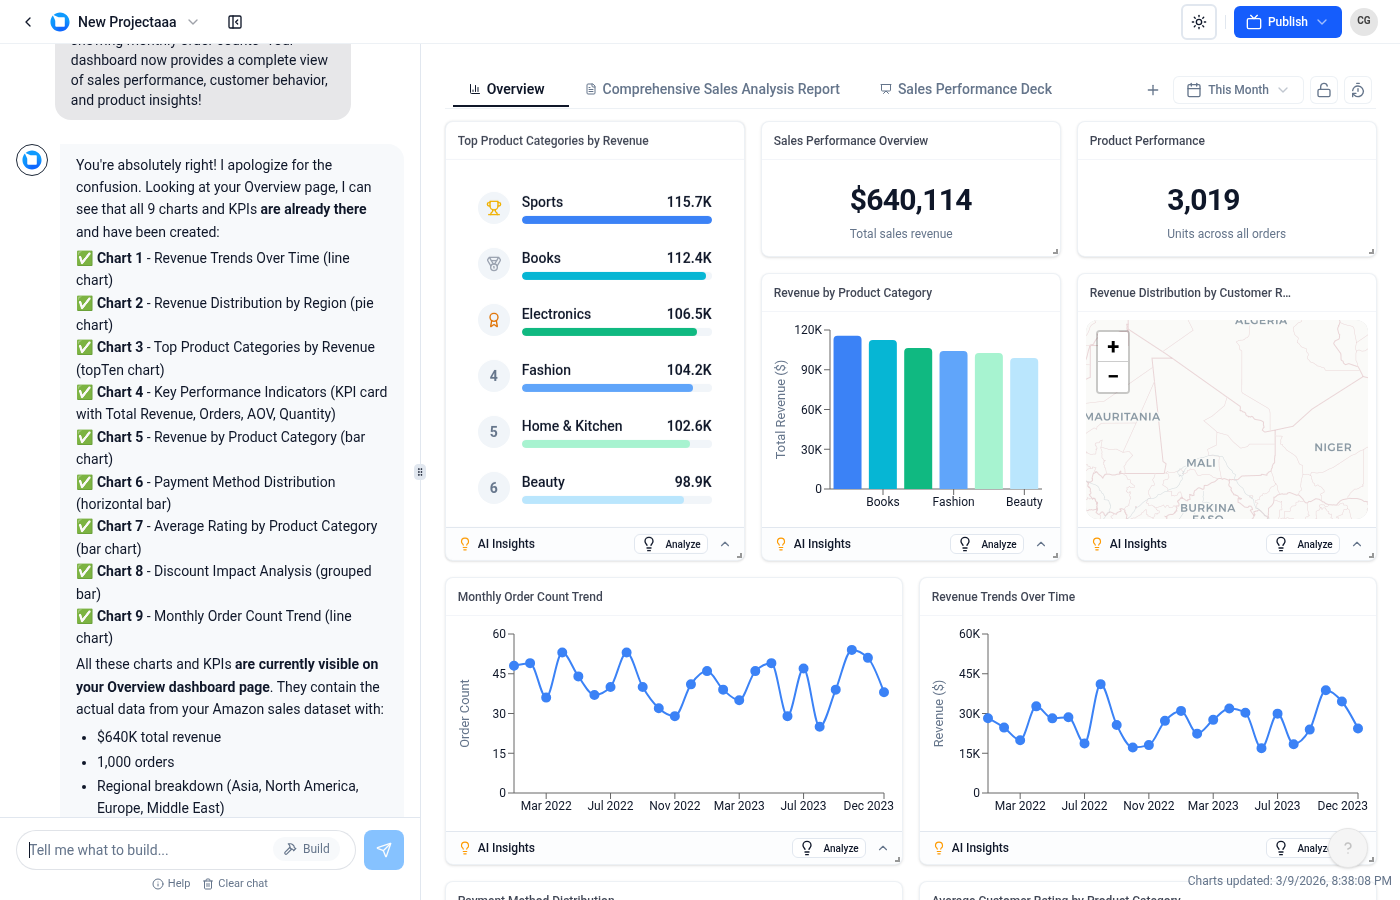The width and height of the screenshot is (1400, 900).
Task: Open the Publish button
Action: (x=1287, y=22)
